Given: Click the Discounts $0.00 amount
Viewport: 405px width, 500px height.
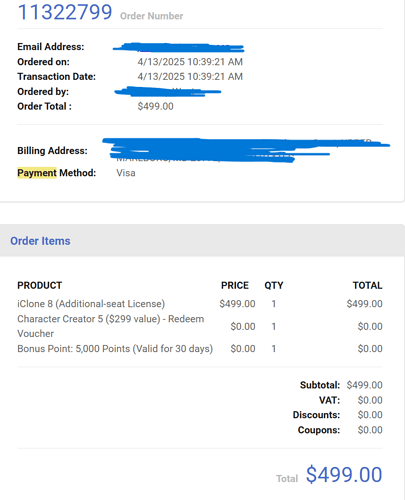Looking at the screenshot, I should click(370, 415).
